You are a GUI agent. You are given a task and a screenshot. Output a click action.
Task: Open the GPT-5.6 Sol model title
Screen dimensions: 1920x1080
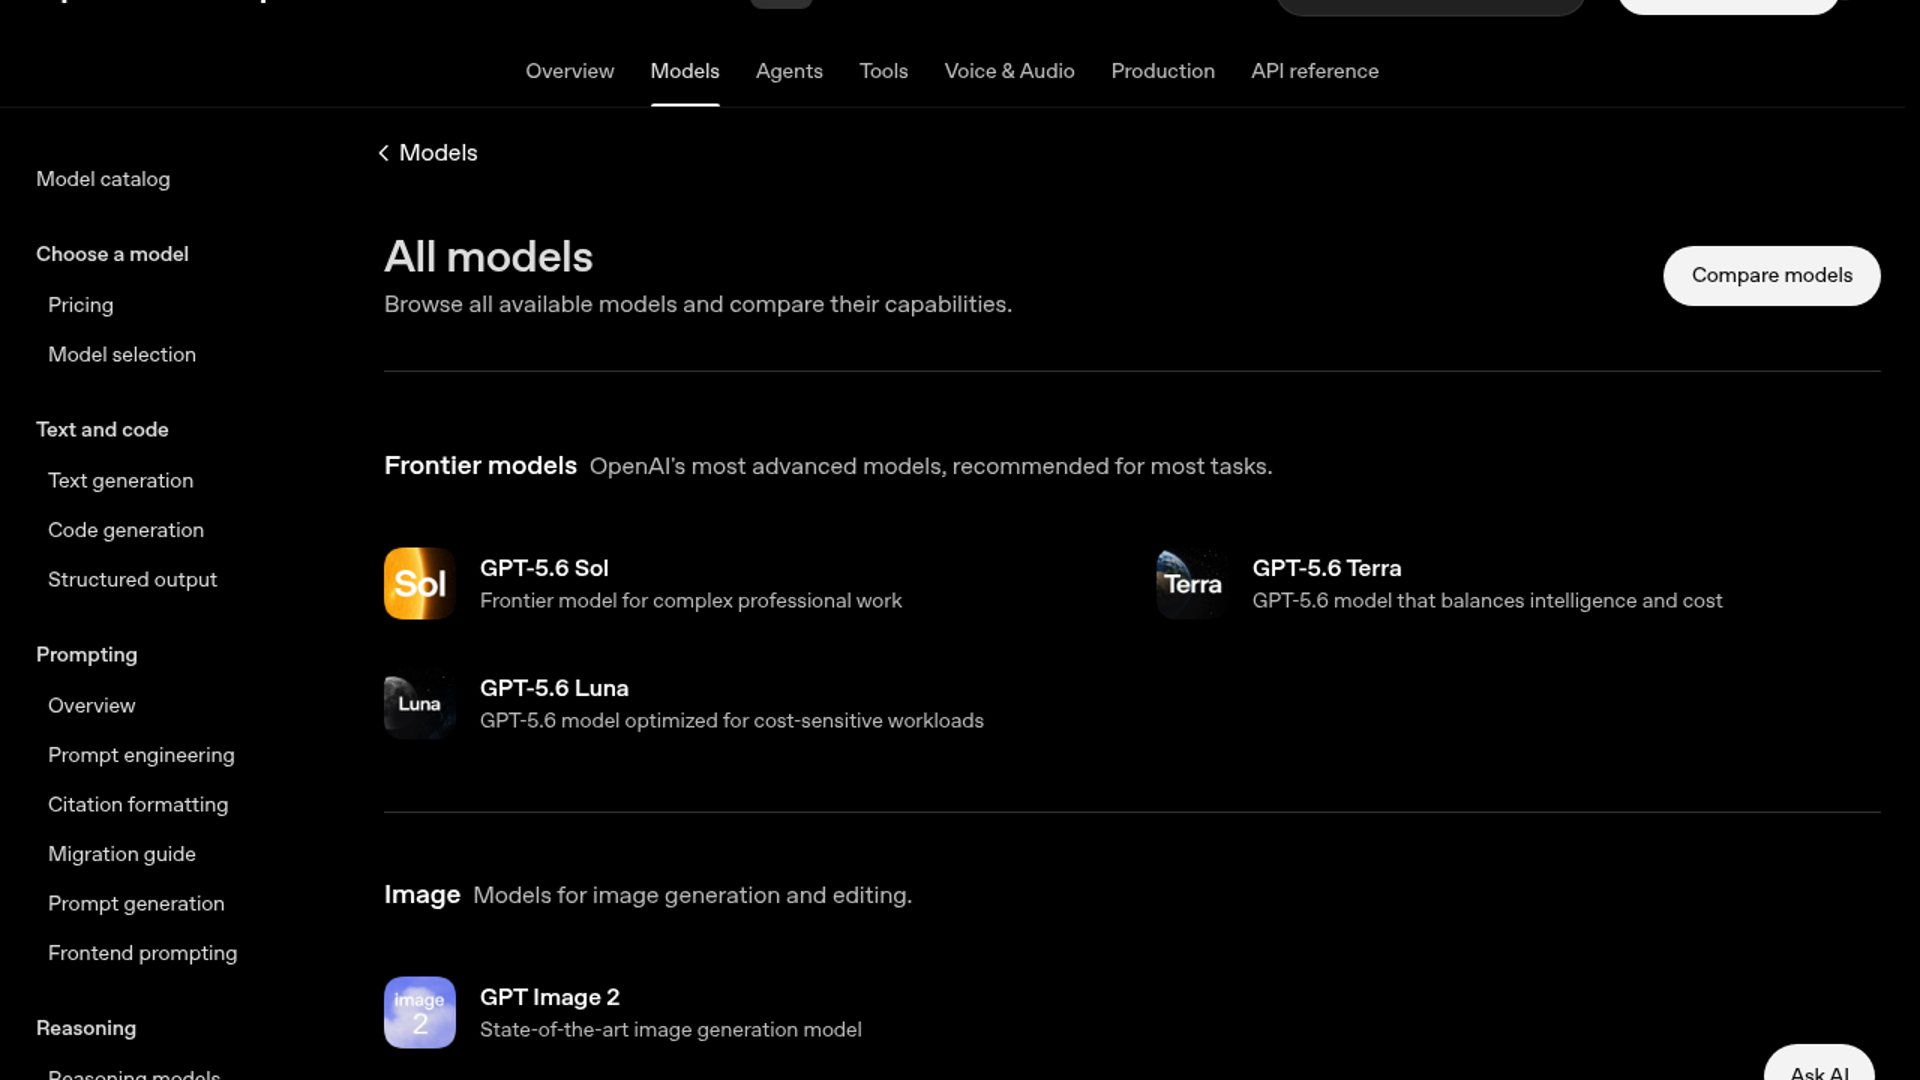544,568
